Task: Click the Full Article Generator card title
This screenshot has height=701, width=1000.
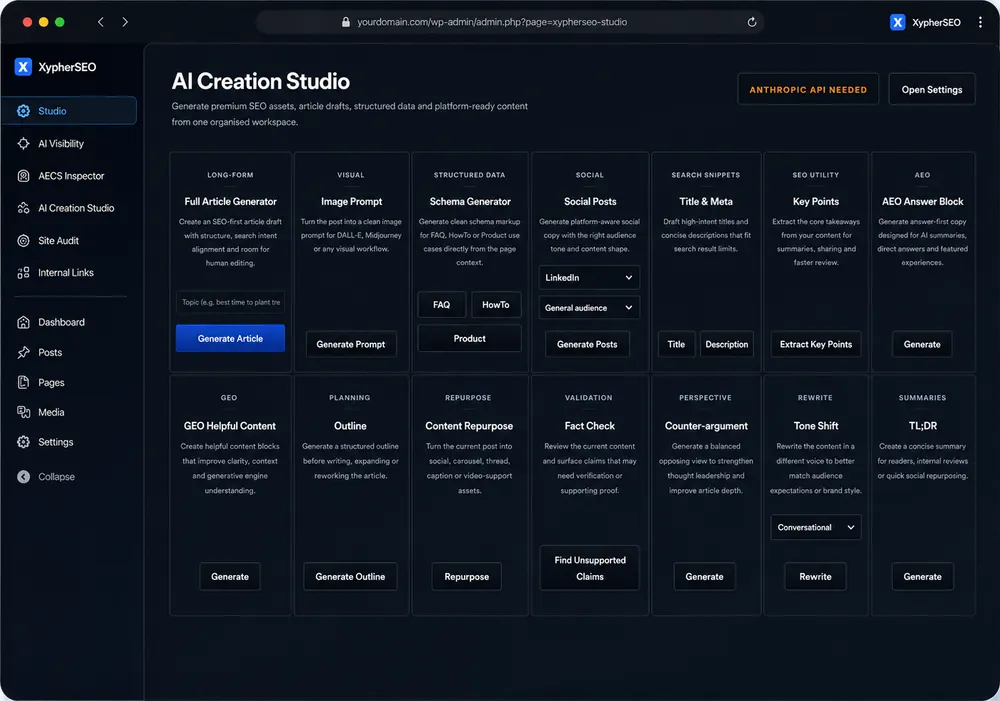Action: pyautogui.click(x=230, y=202)
